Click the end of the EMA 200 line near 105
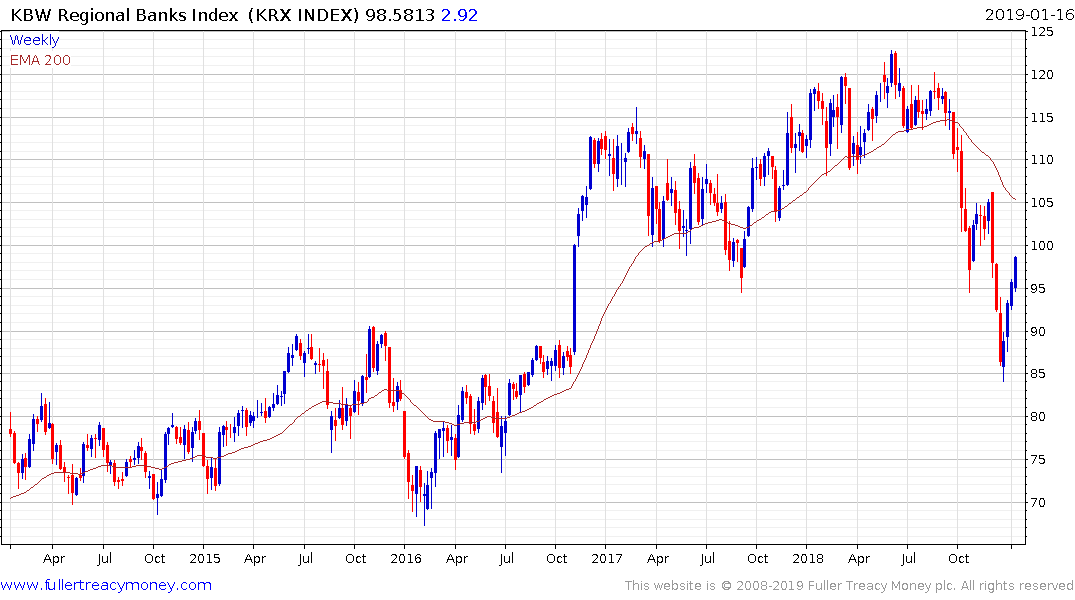Viewport: 1075px width, 600px height. point(1015,200)
